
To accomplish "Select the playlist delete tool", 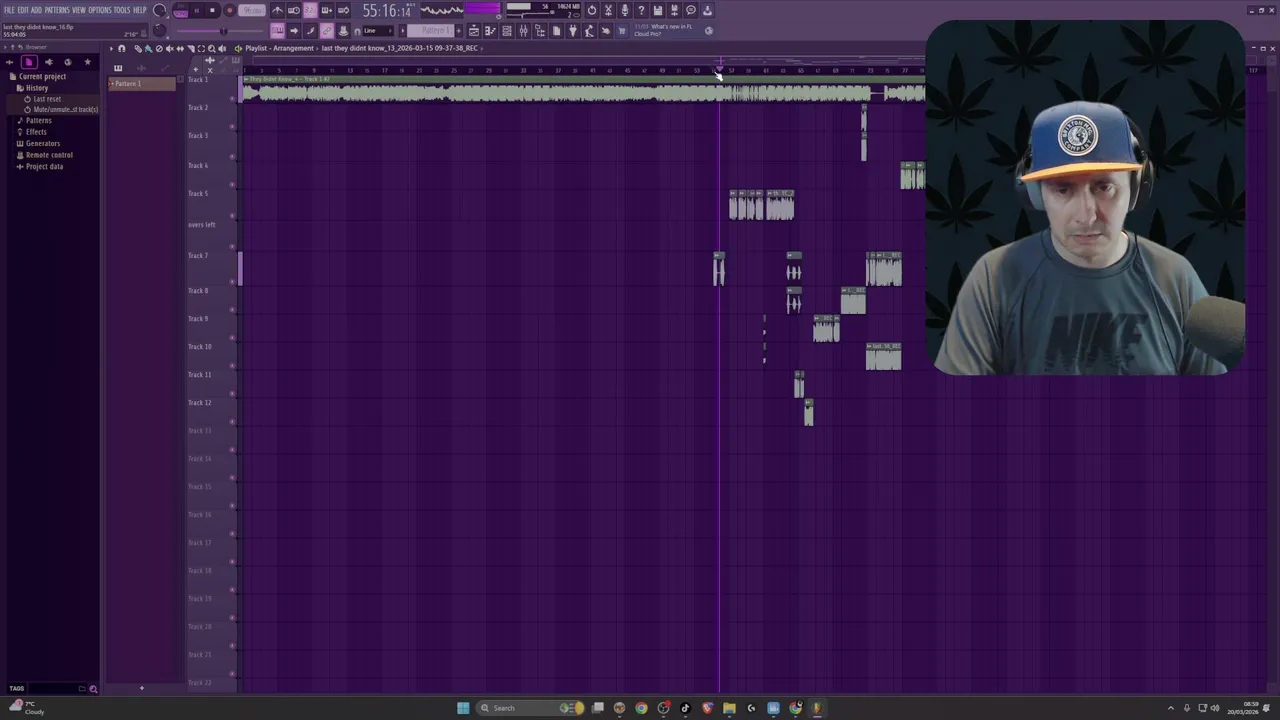I will coord(159,48).
